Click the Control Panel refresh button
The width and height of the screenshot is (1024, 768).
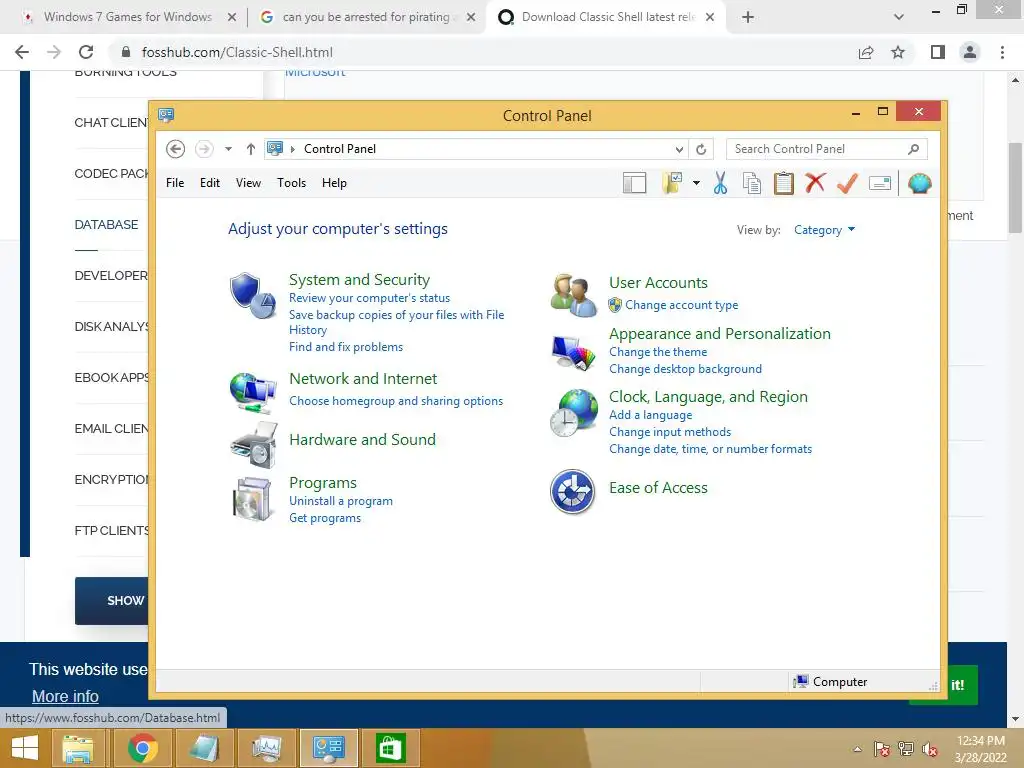point(701,150)
